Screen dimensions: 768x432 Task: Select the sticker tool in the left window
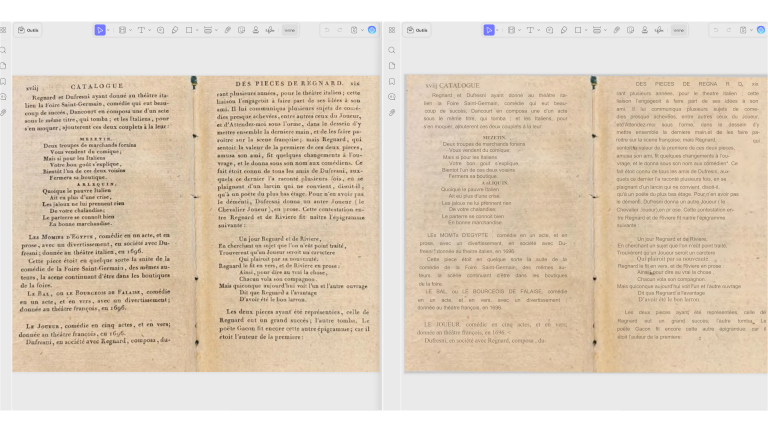click(x=241, y=30)
